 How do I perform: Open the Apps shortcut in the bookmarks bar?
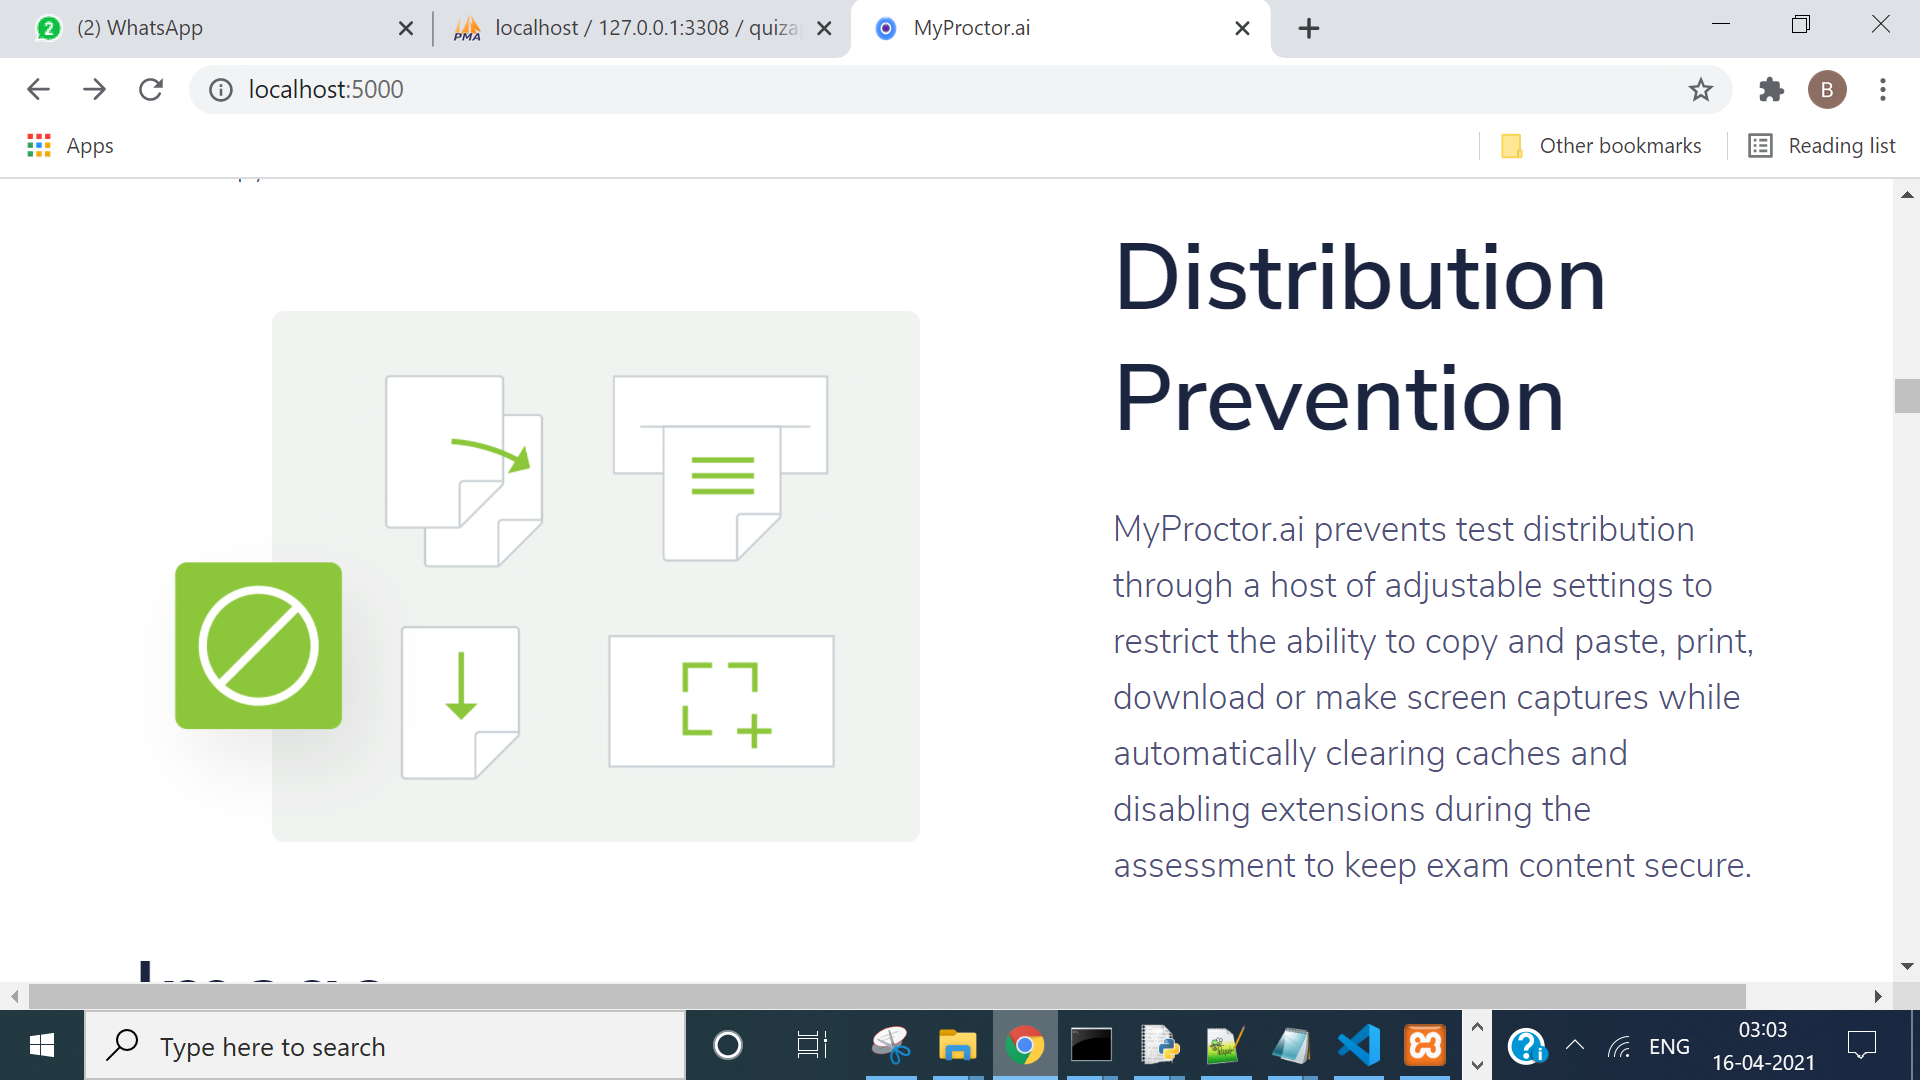click(70, 146)
